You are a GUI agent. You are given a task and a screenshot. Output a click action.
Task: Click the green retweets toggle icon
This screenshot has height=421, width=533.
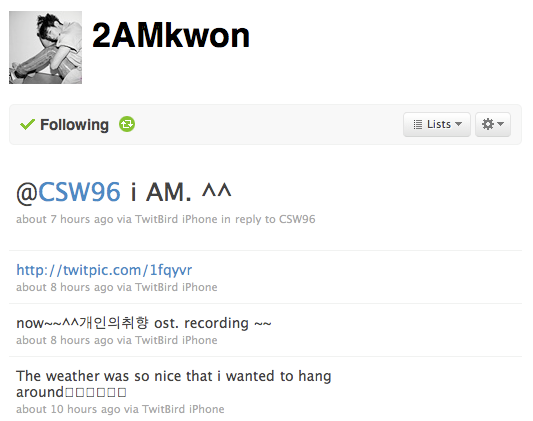pyautogui.click(x=127, y=124)
